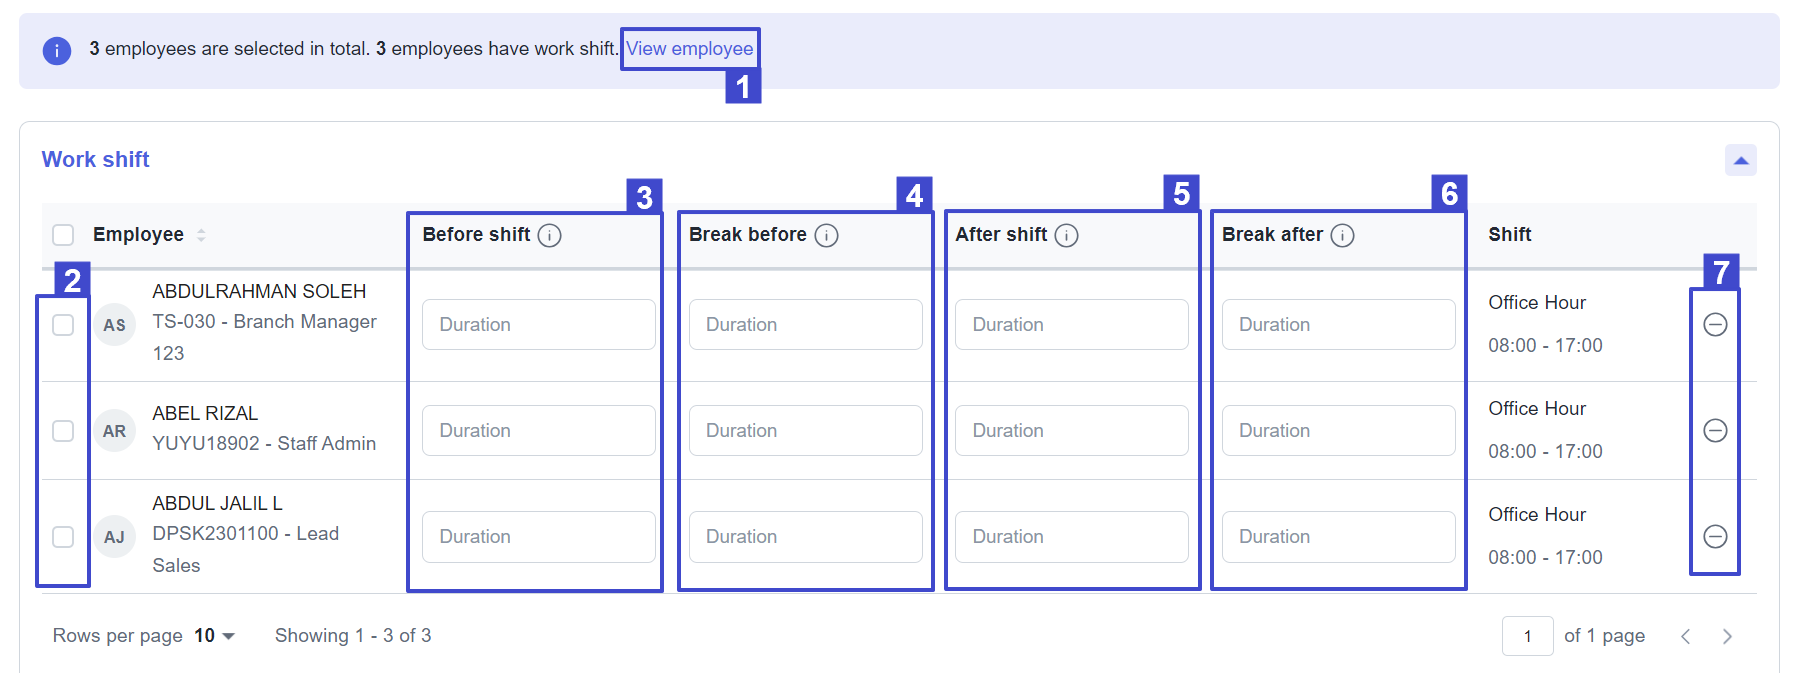Click the blue info icon in banner
Viewport: 1797px width, 673px height.
tap(57, 50)
